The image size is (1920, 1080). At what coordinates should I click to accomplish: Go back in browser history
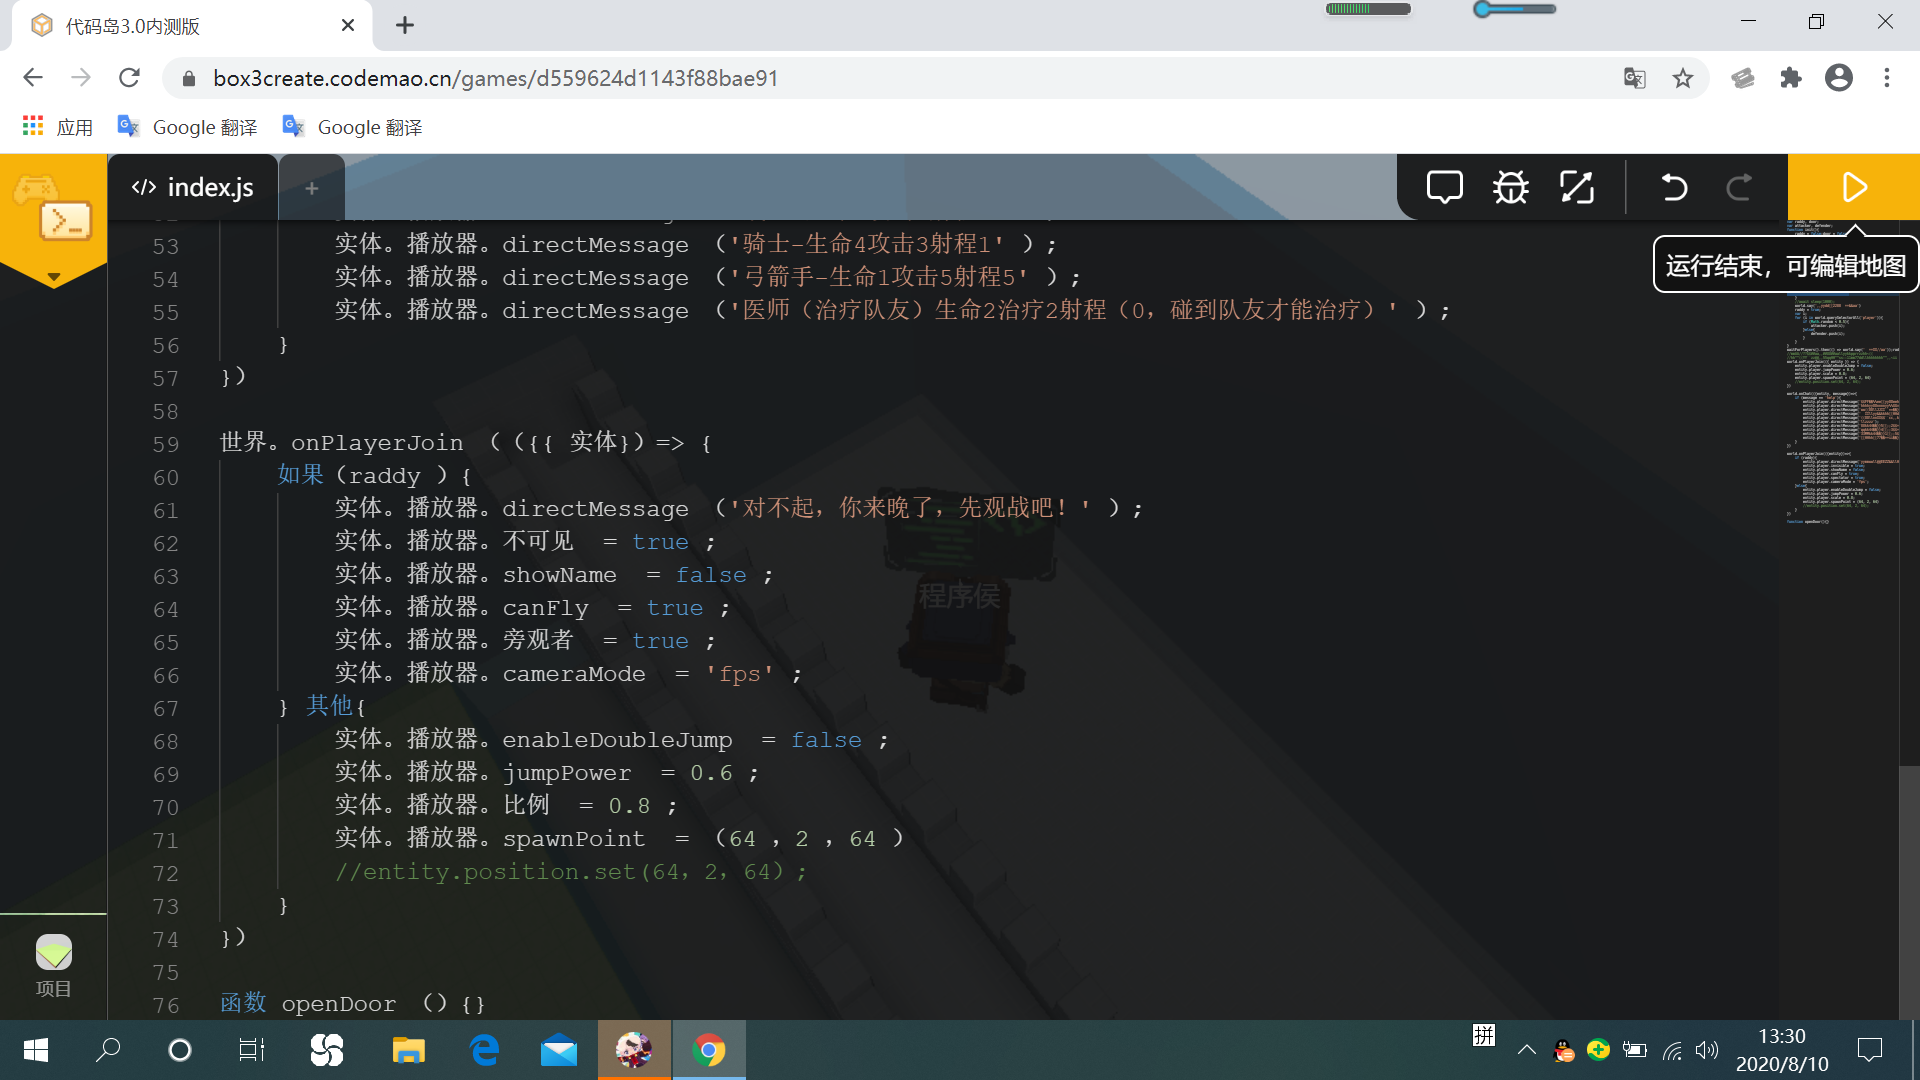(x=33, y=78)
